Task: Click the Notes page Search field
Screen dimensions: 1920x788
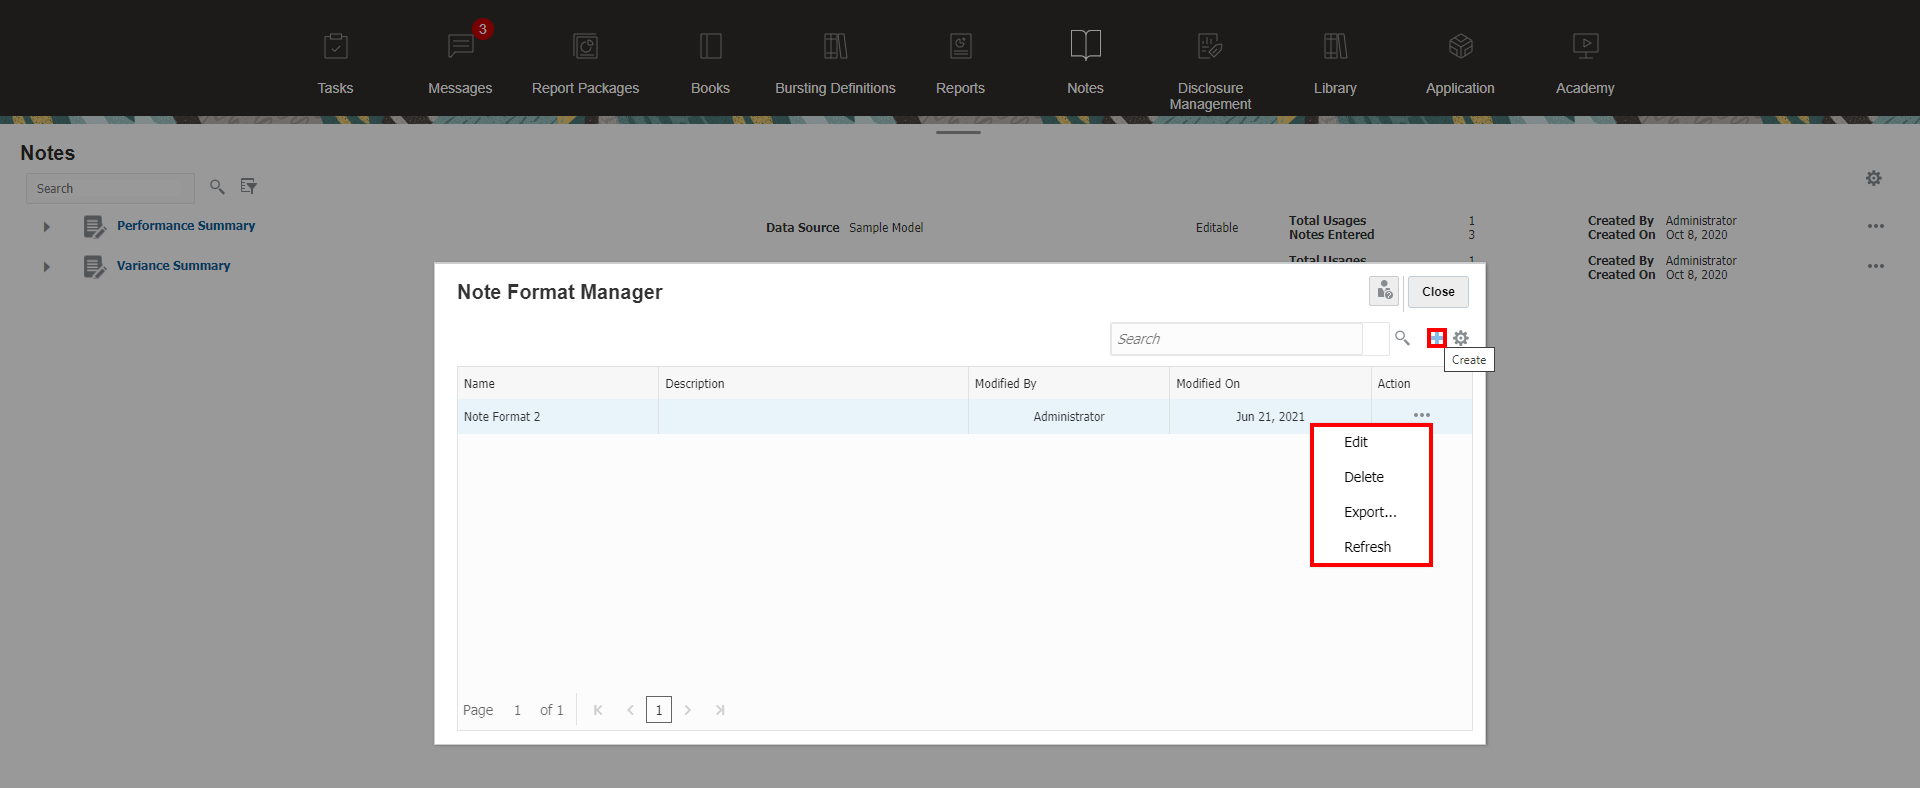Action: click(110, 188)
